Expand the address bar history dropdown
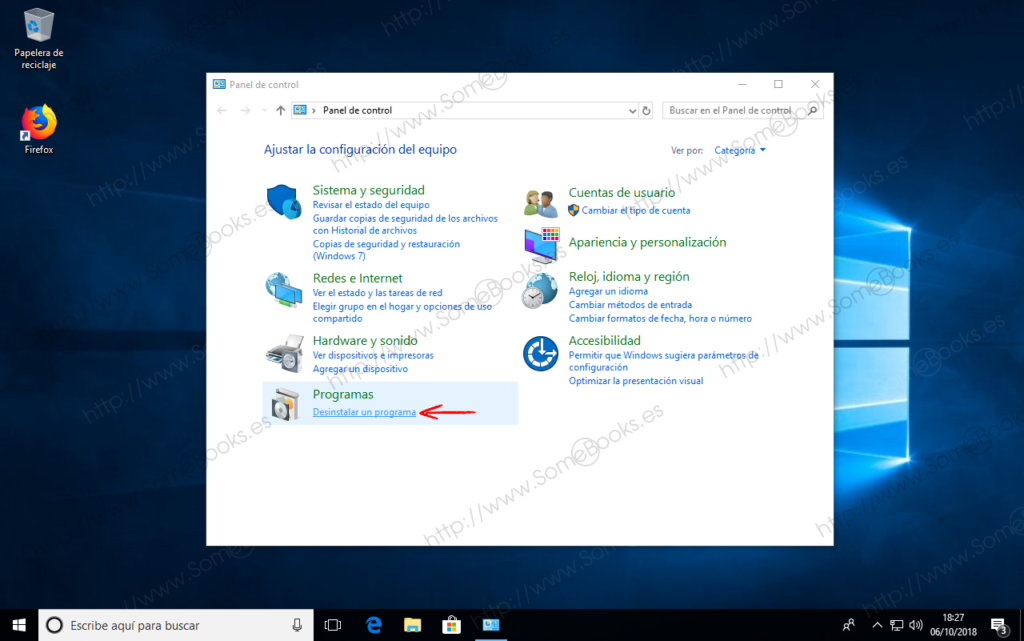The height and width of the screenshot is (641, 1024). tap(633, 110)
